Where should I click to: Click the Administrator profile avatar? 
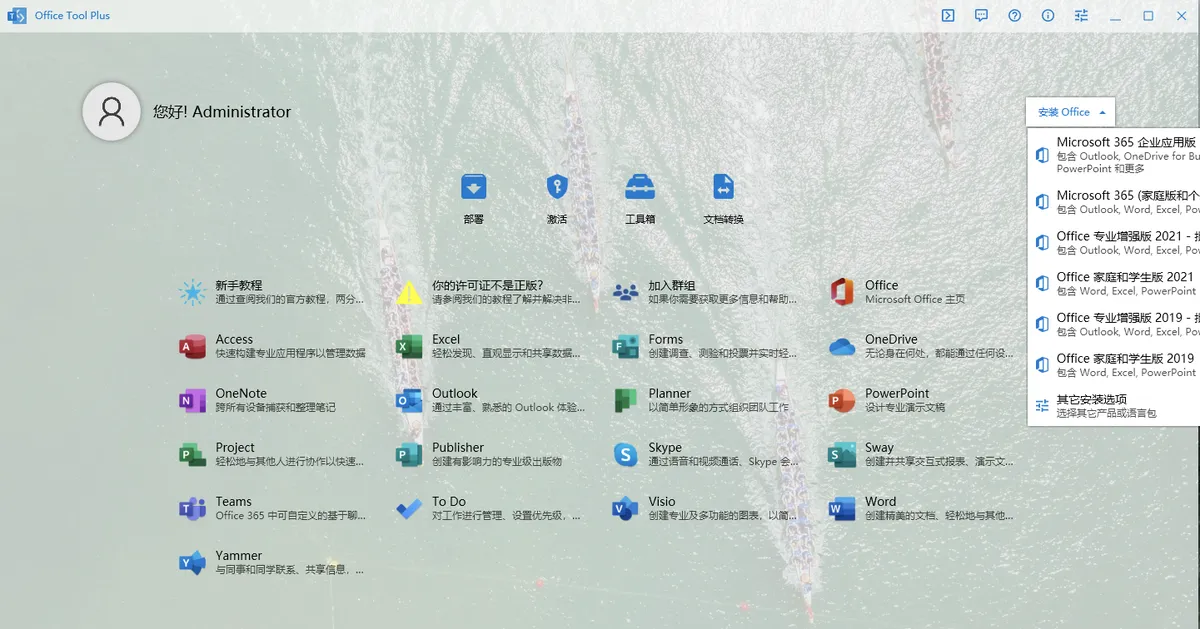tap(111, 111)
